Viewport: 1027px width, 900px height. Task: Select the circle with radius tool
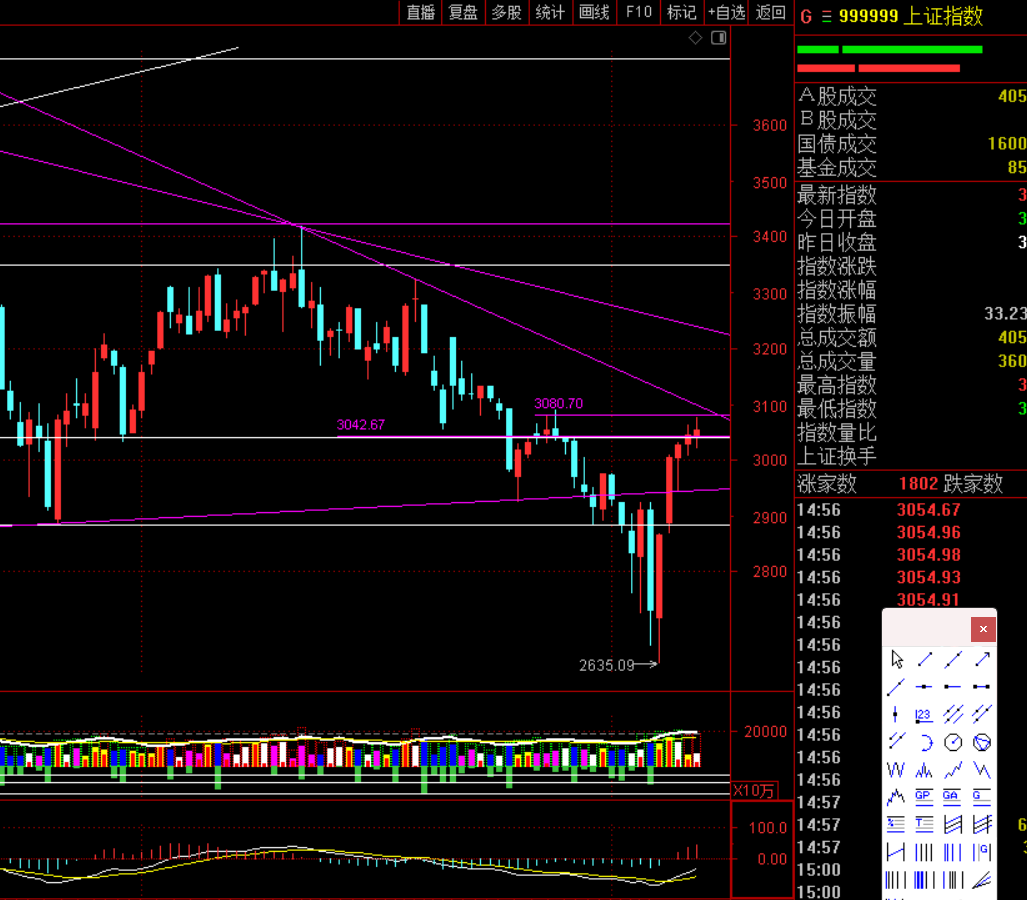tap(953, 742)
